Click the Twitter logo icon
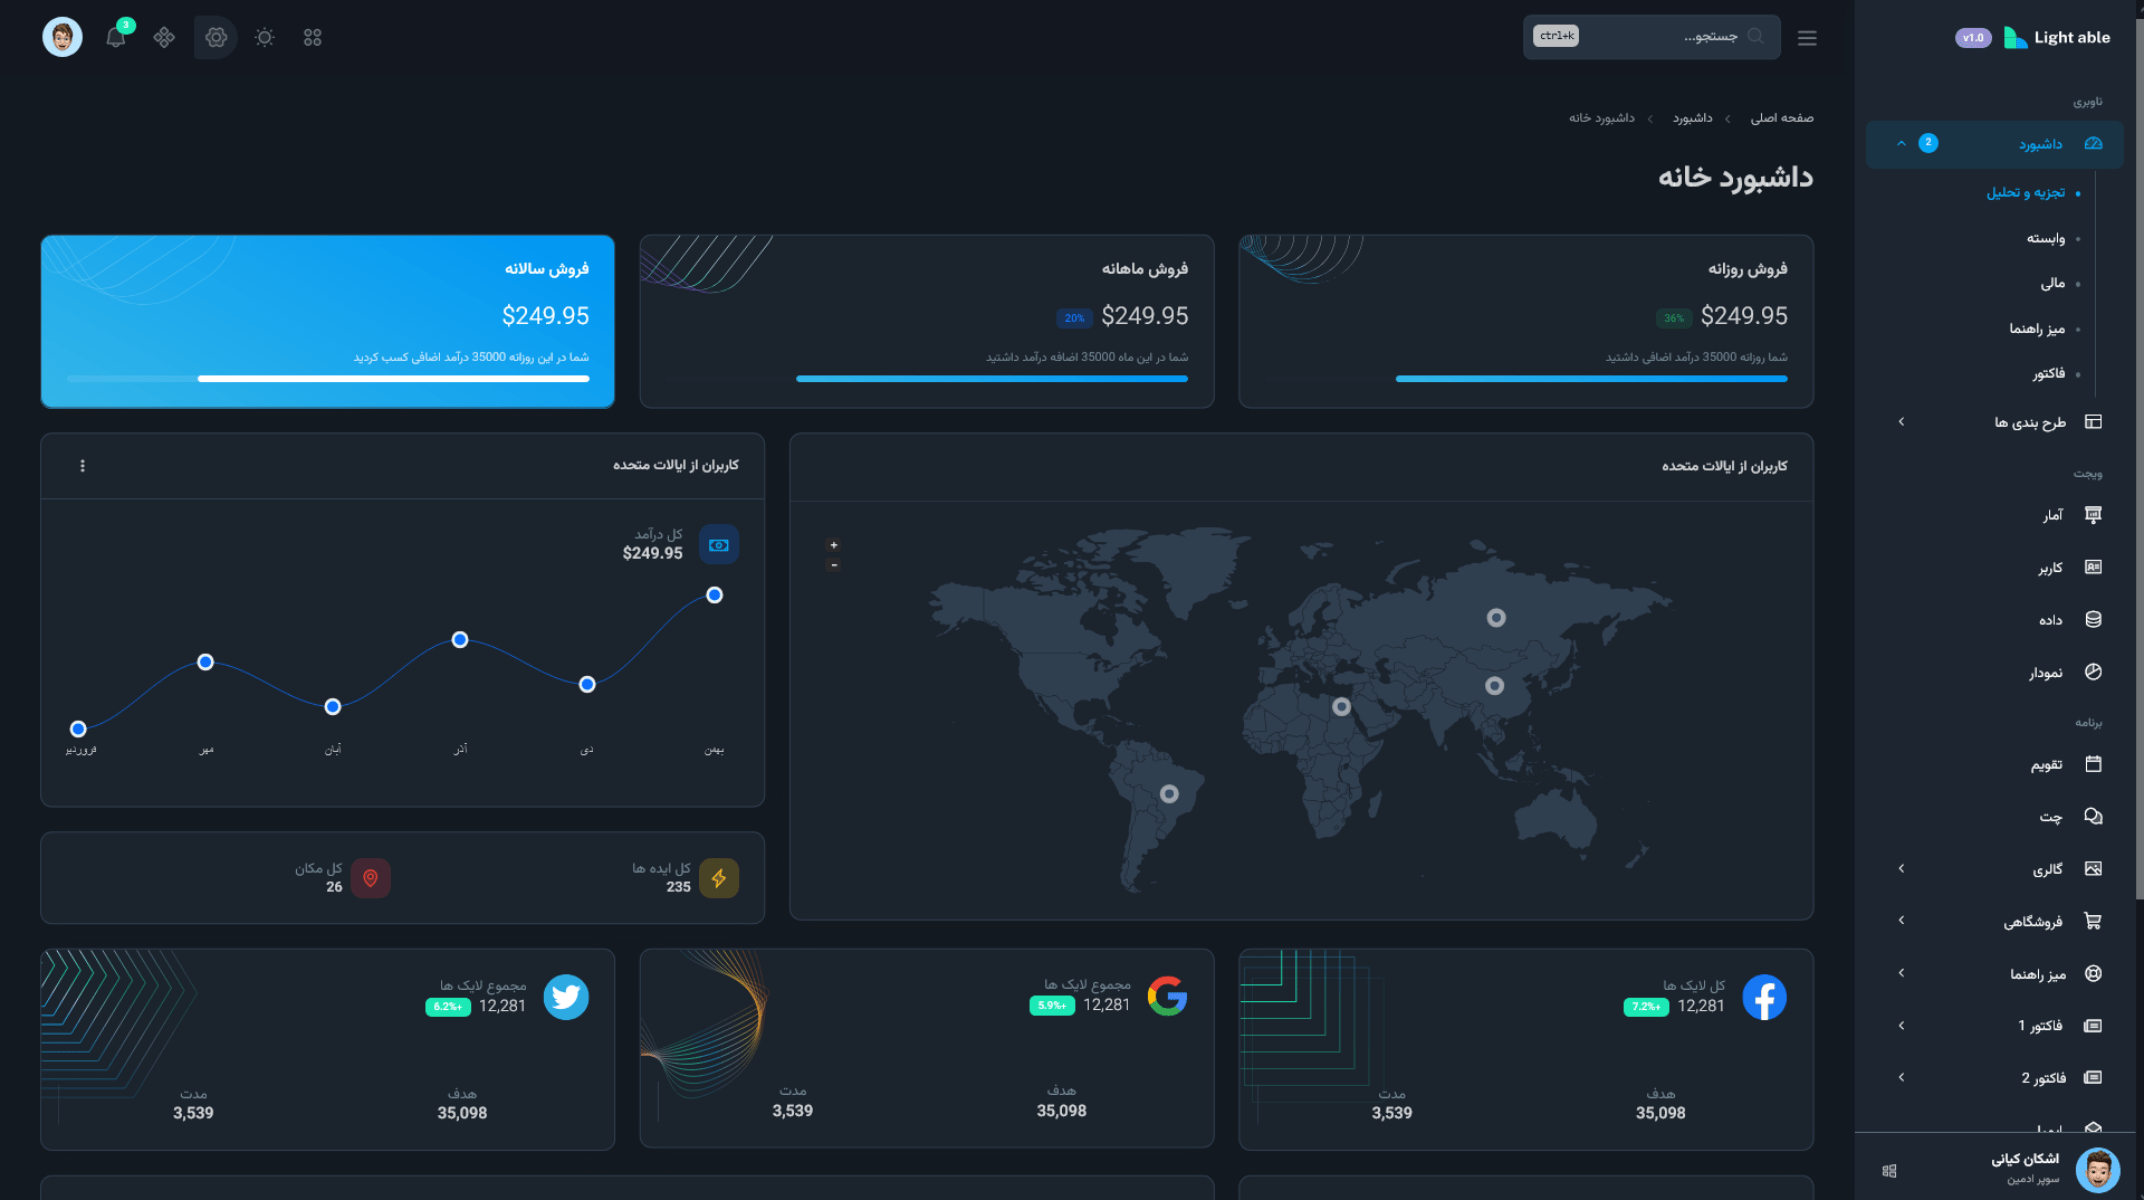Viewport: 2144px width, 1200px height. (x=566, y=997)
